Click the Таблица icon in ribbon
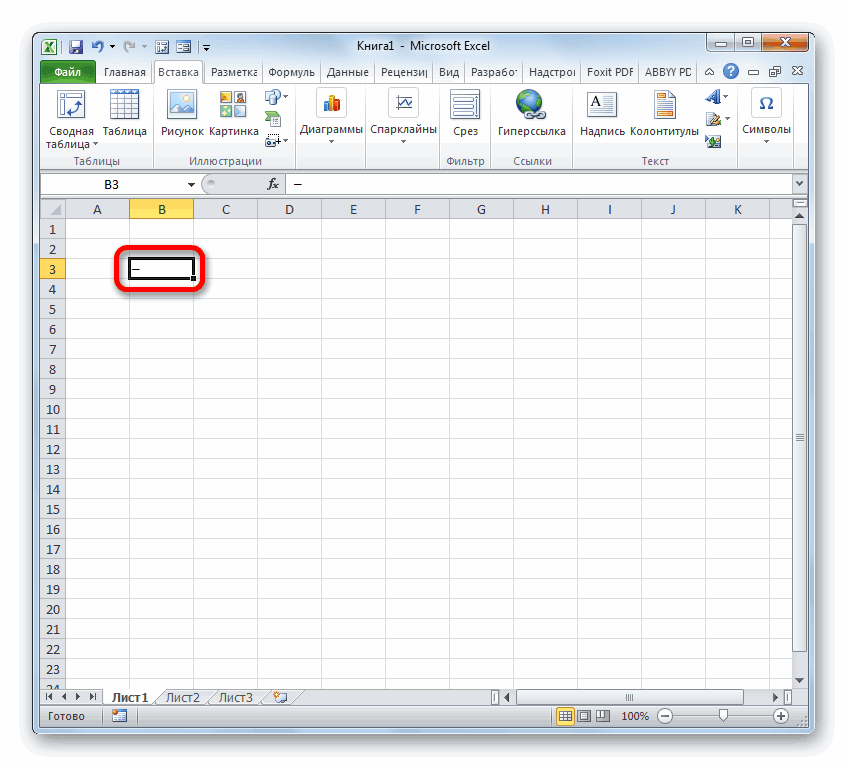 click(x=124, y=105)
